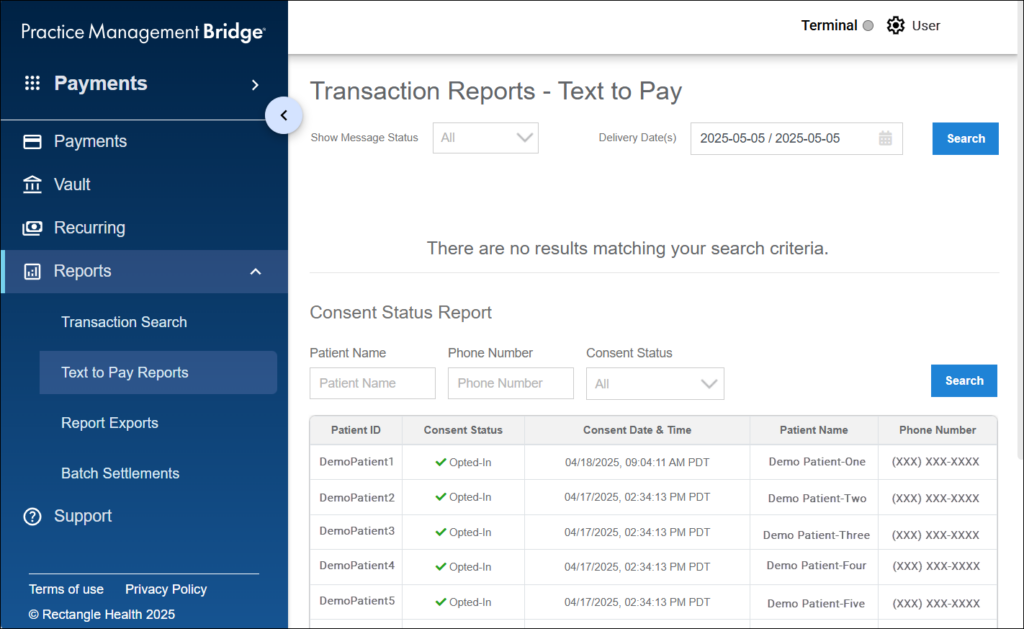The image size is (1024, 629).
Task: Click the Vault bank building icon
Action: tap(32, 185)
